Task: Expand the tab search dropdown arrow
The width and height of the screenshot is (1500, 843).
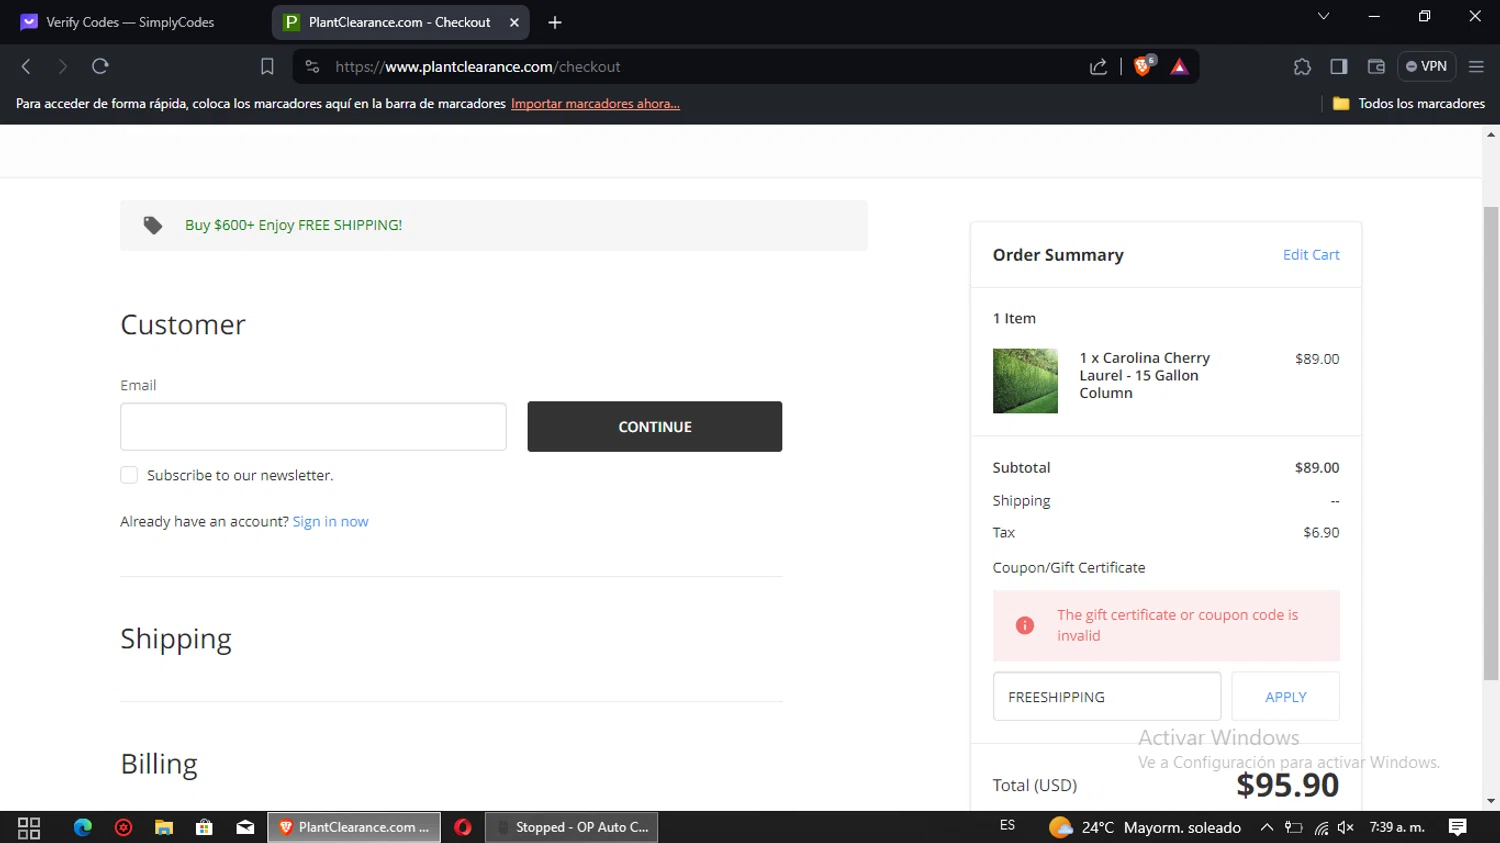Action: point(1323,16)
